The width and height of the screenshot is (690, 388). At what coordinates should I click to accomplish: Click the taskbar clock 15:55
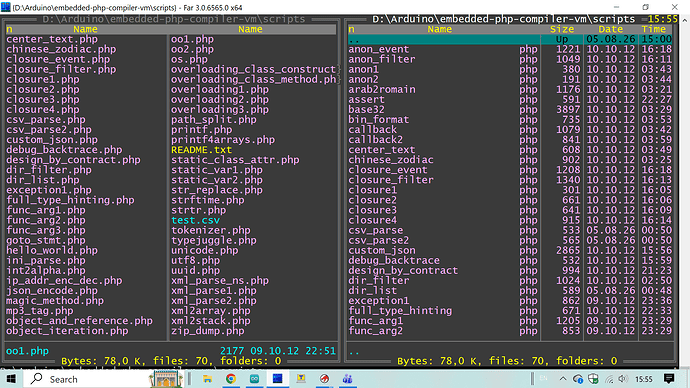click(644, 379)
